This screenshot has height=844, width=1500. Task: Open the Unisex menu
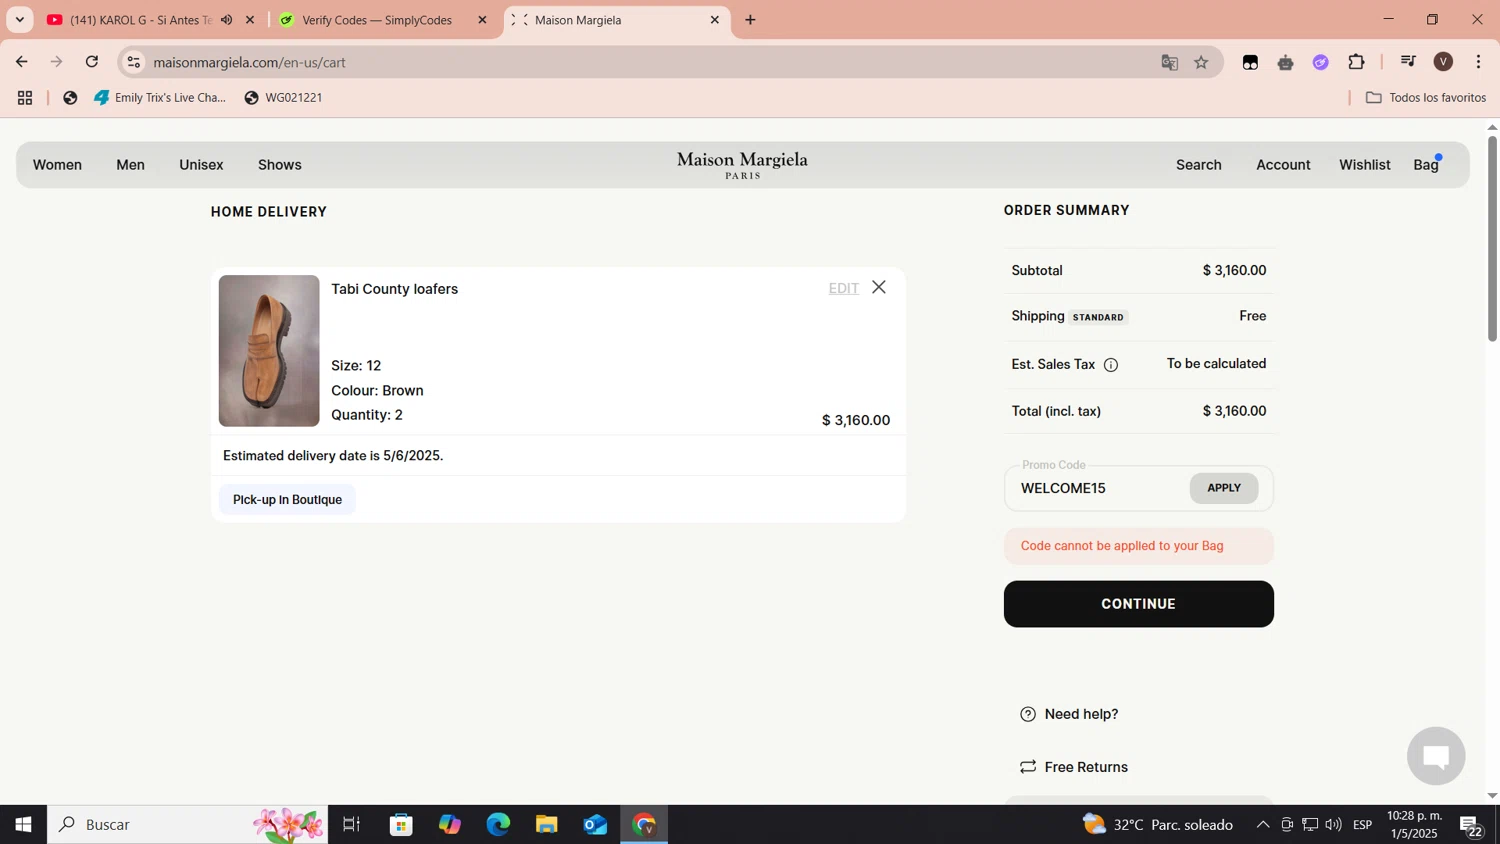click(x=201, y=165)
